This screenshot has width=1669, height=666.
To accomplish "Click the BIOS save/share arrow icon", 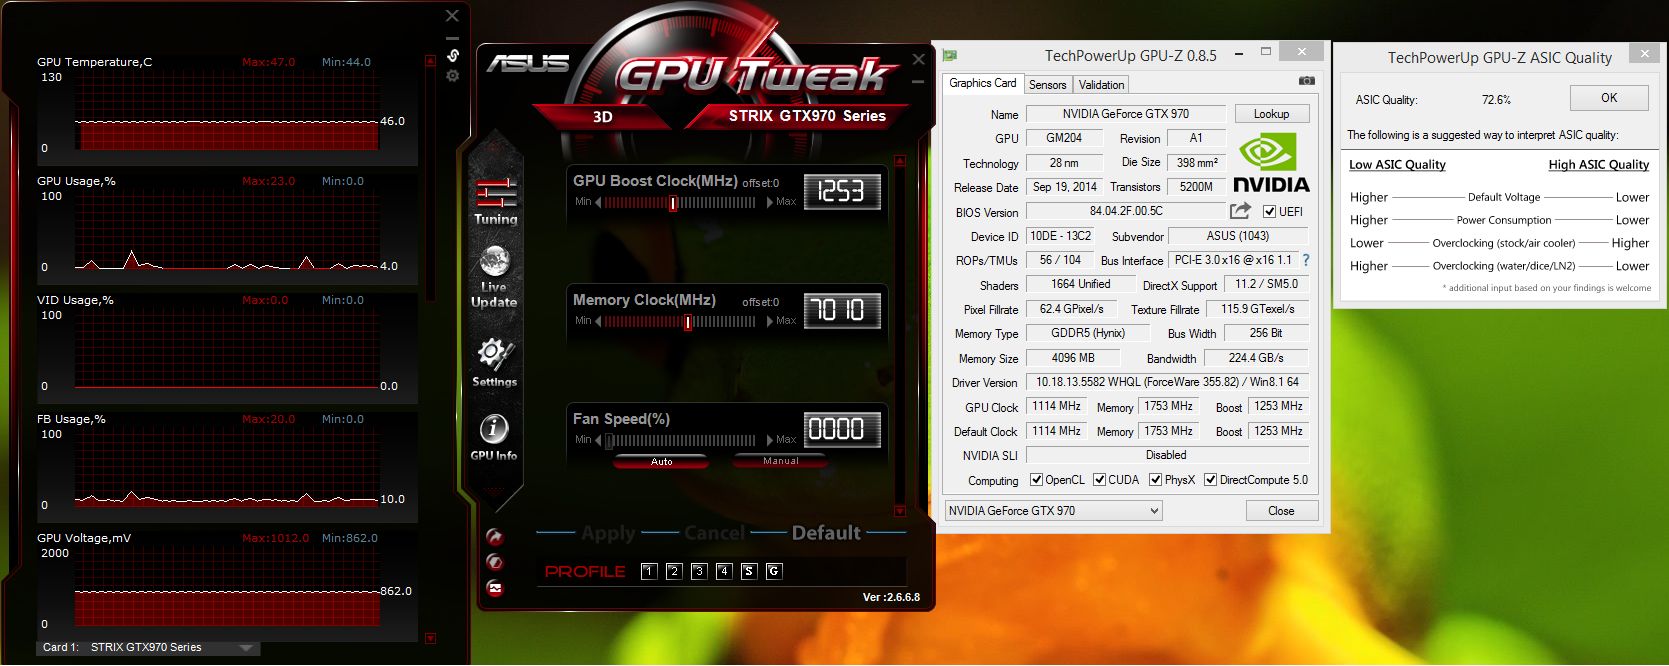I will (x=1240, y=211).
